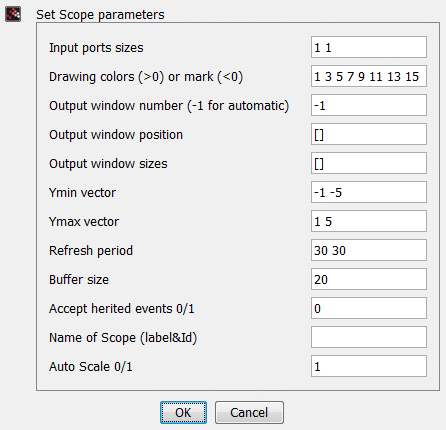The width and height of the screenshot is (446, 430).
Task: Click the Buffer size field
Action: 369,279
